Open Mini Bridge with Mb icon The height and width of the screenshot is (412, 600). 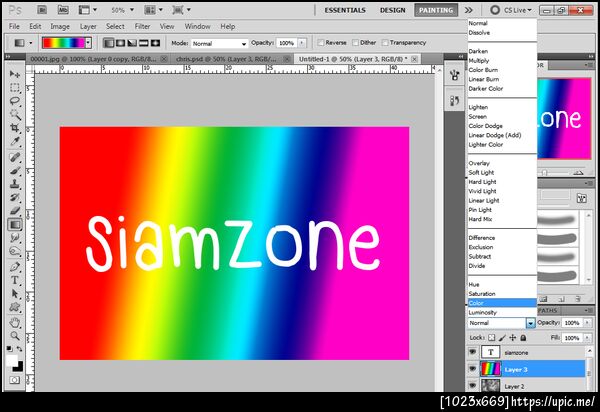point(63,10)
